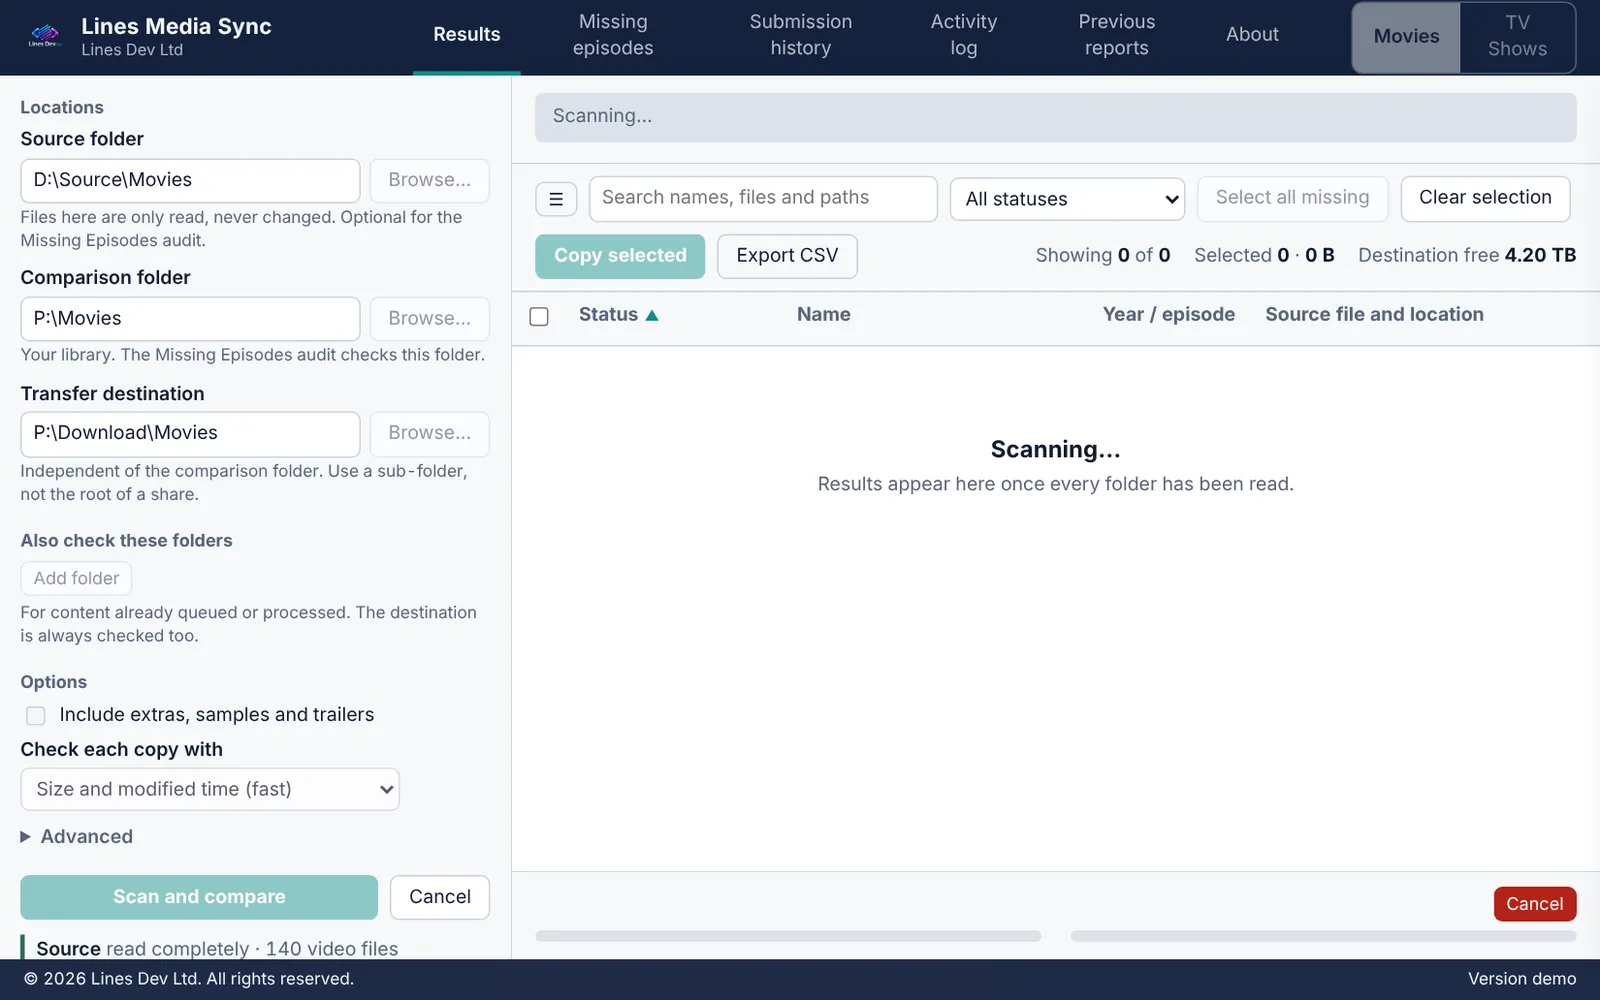The image size is (1600, 1000).
Task: Sort by Year / episode column header
Action: tap(1168, 315)
